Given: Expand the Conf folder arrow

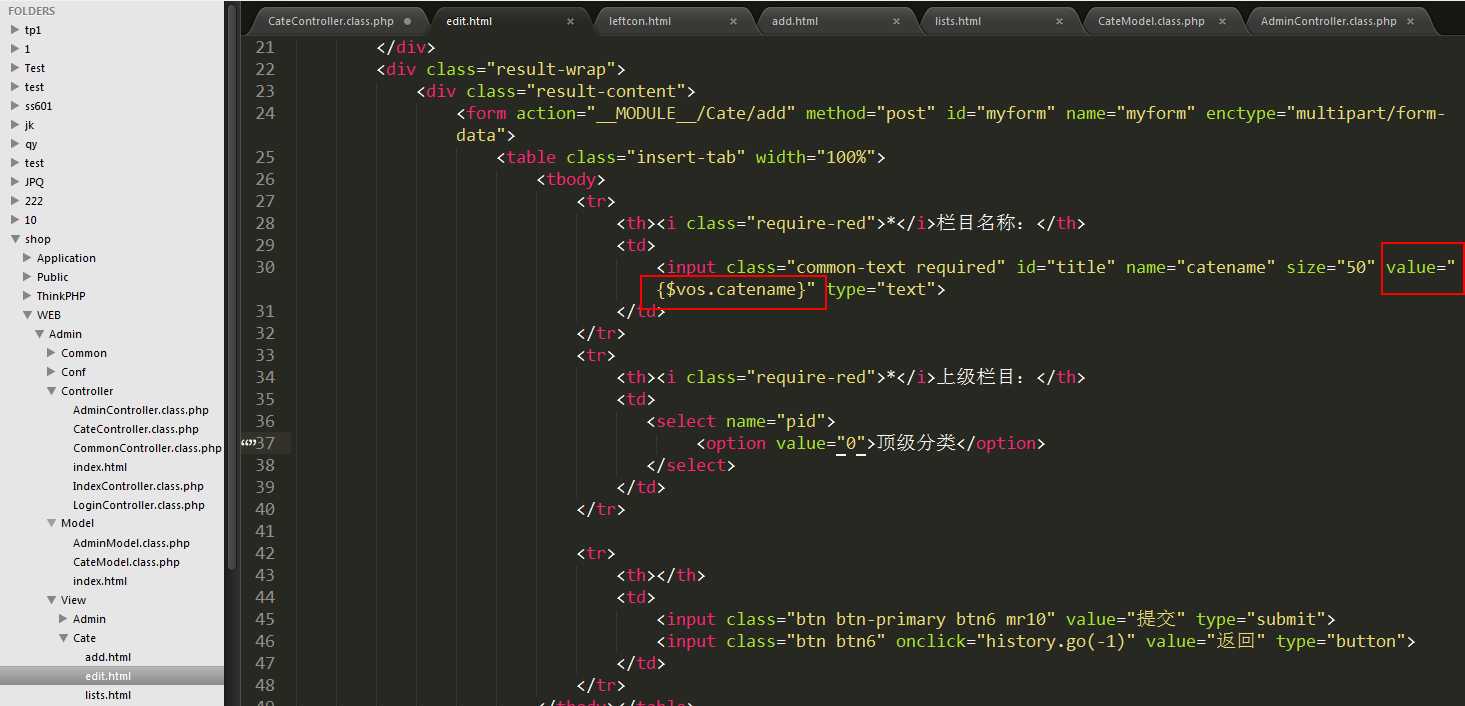Looking at the screenshot, I should coord(51,372).
